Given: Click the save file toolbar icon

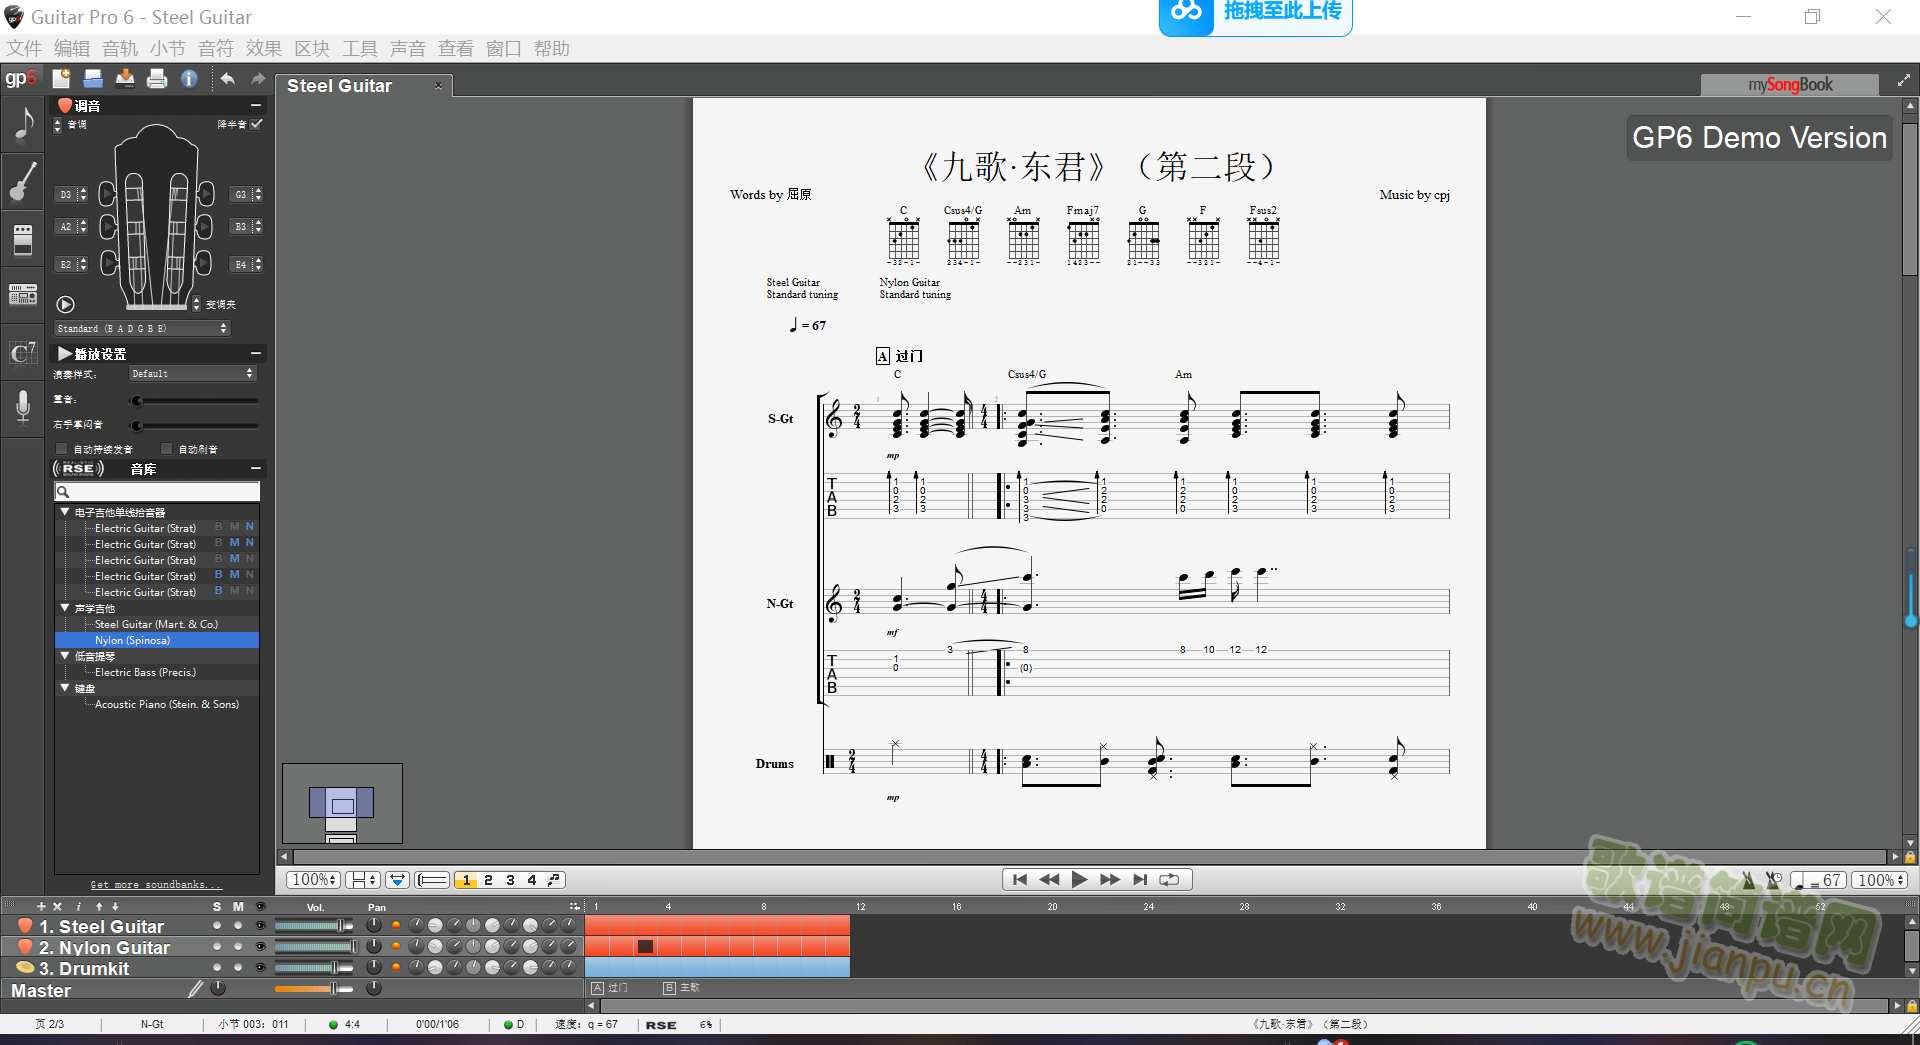Looking at the screenshot, I should [x=93, y=79].
